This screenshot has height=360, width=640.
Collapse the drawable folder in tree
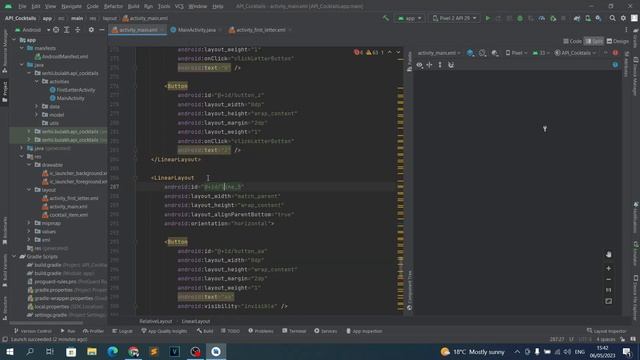coord(29,165)
